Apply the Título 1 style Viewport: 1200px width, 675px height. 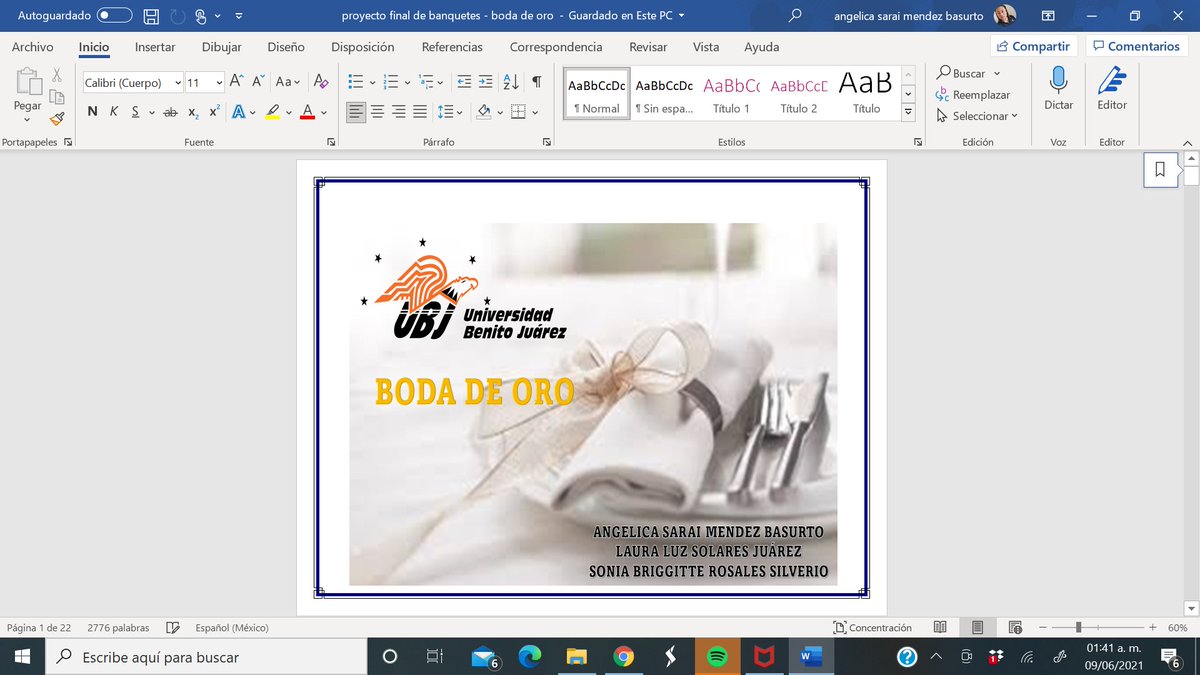pos(731,93)
